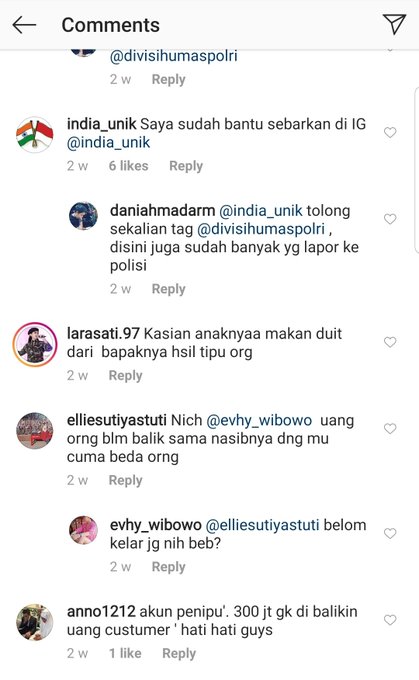419x680 pixels.
Task: View 1 like on anno1212's comment
Action: [x=125, y=653]
